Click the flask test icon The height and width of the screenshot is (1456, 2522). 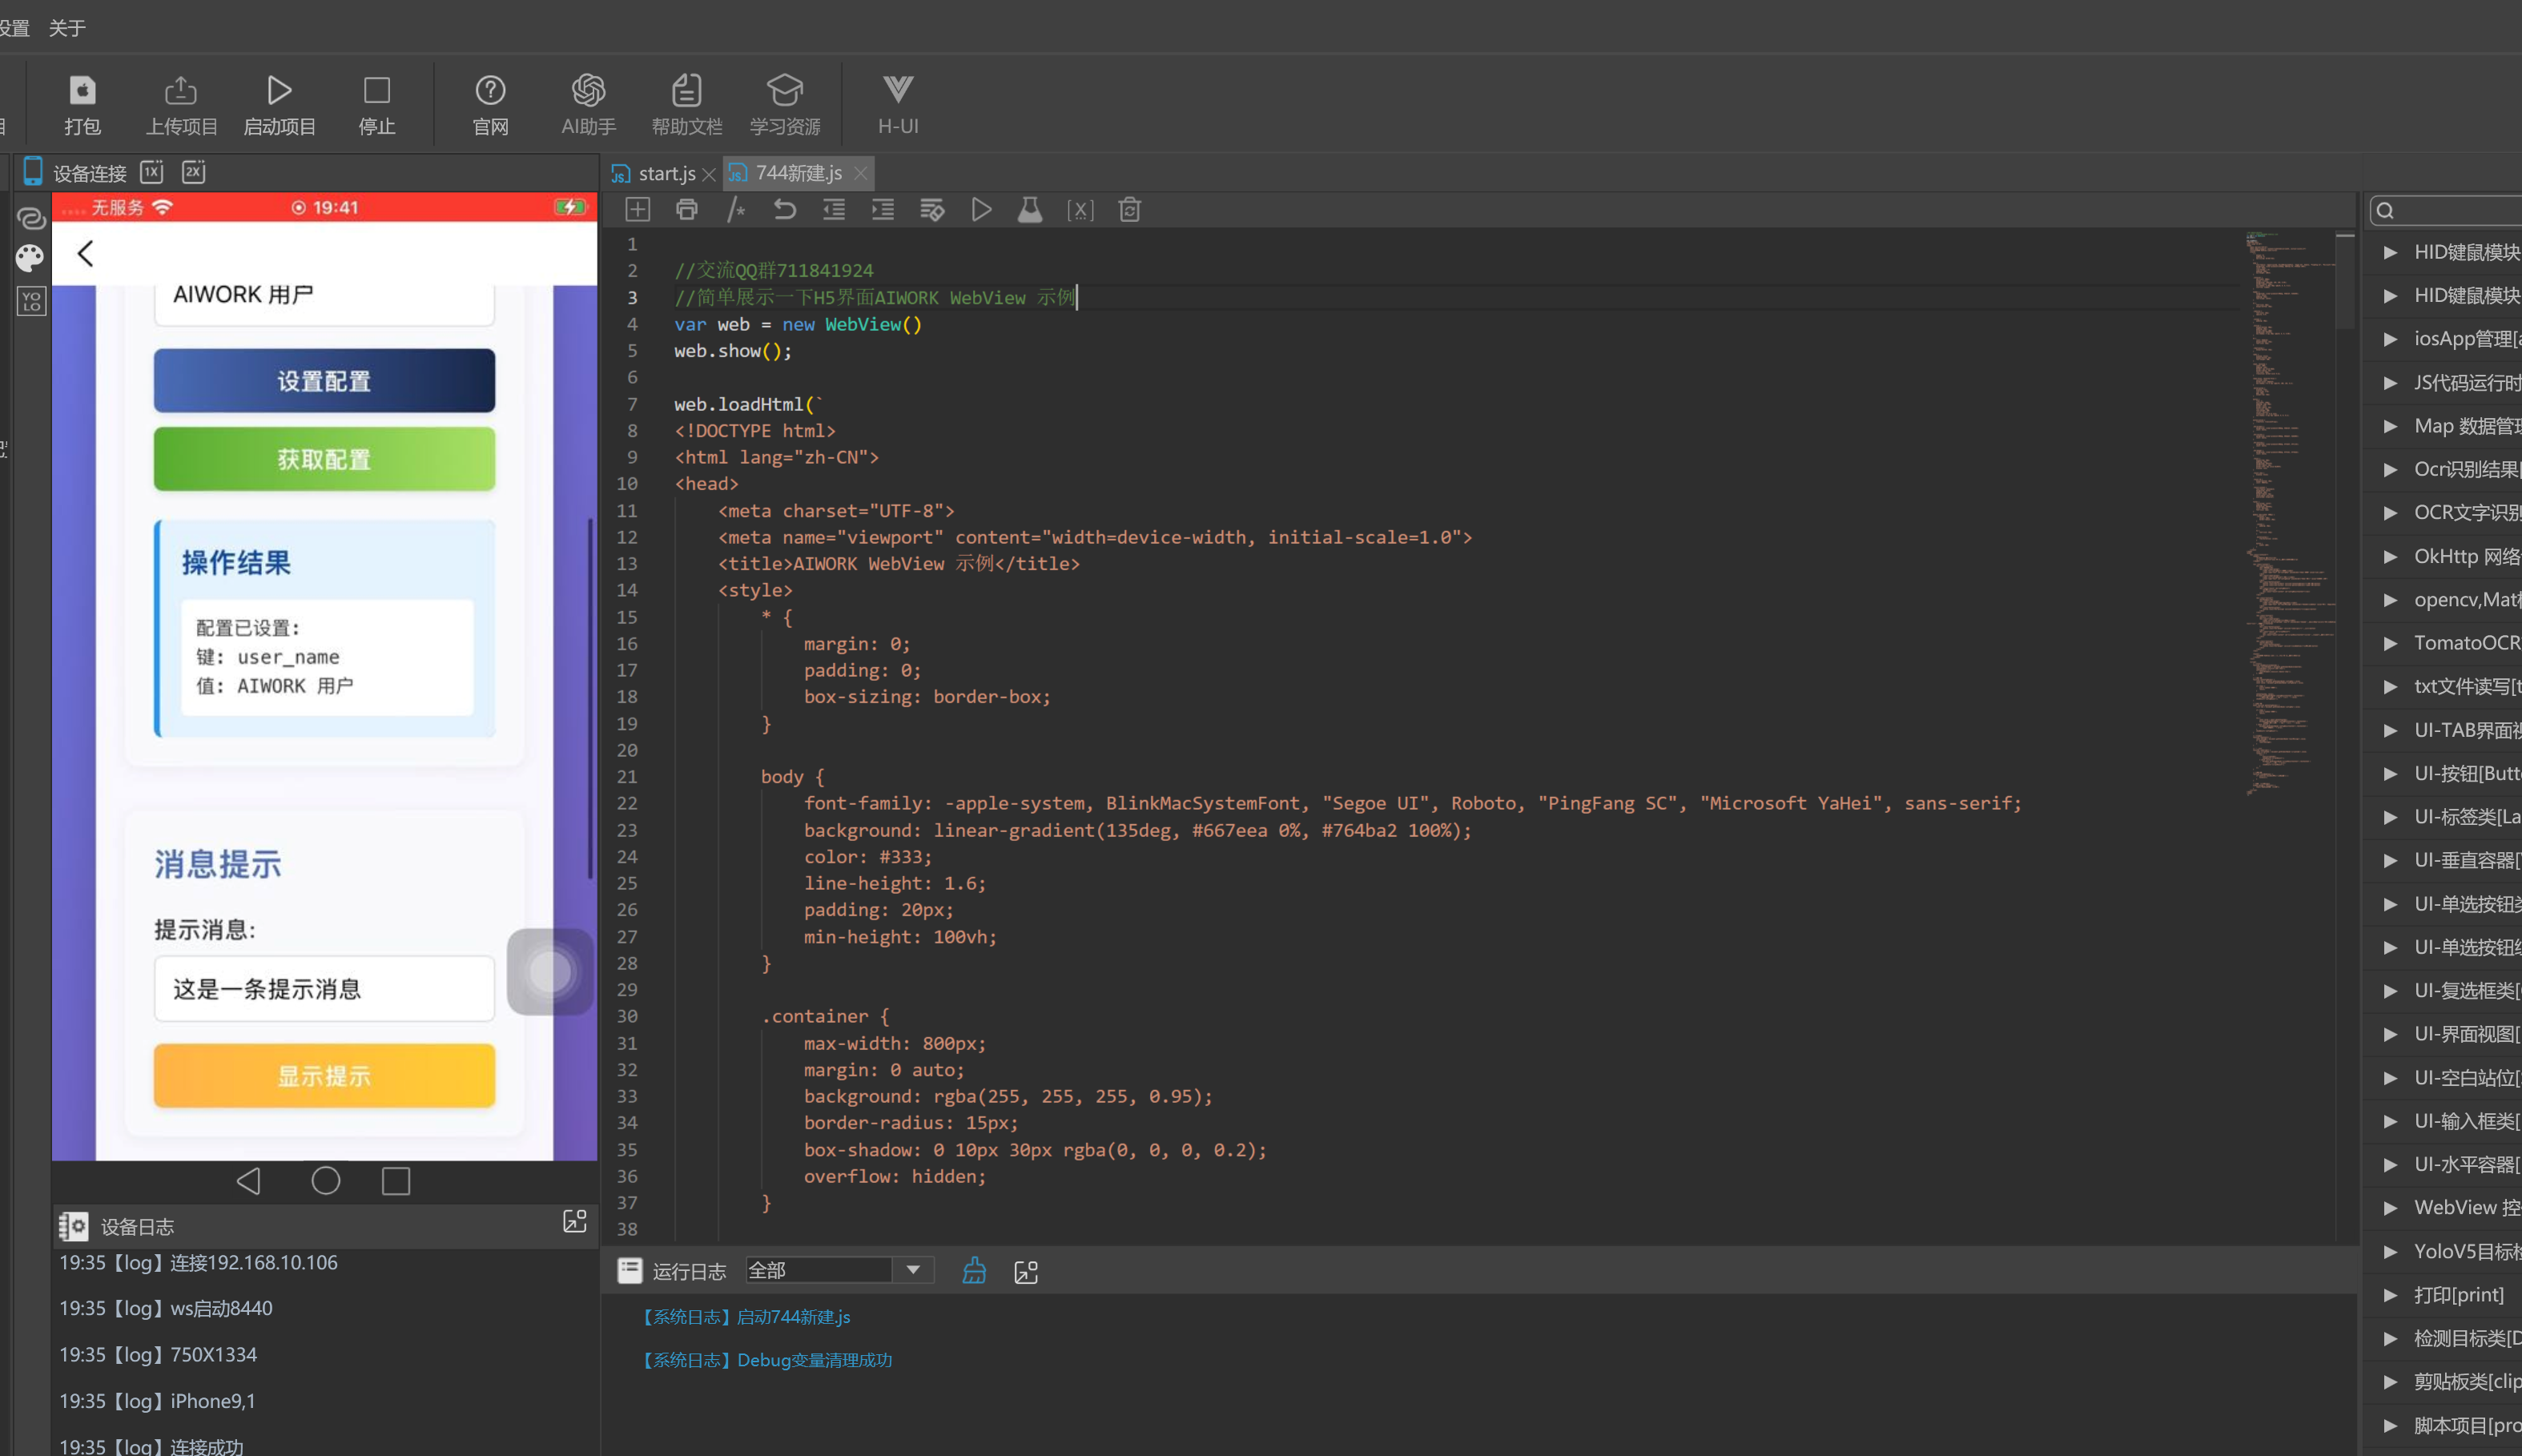pos(1030,210)
